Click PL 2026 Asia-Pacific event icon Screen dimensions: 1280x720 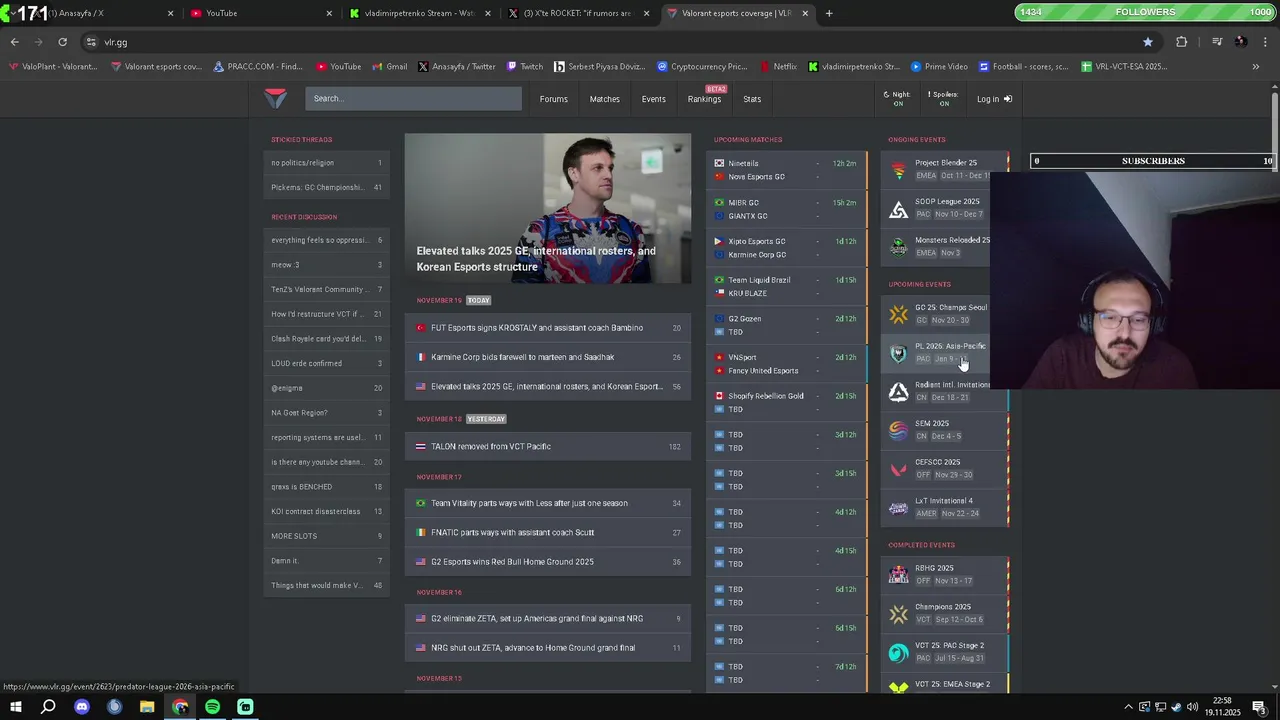[898, 353]
